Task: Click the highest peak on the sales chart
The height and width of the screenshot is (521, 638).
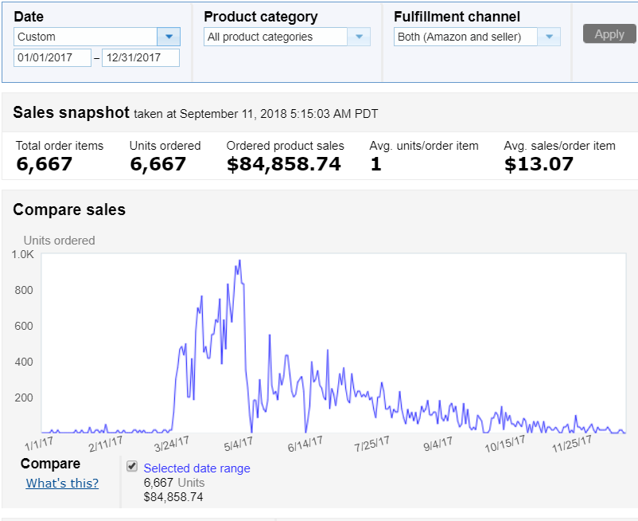Action: tap(238, 262)
